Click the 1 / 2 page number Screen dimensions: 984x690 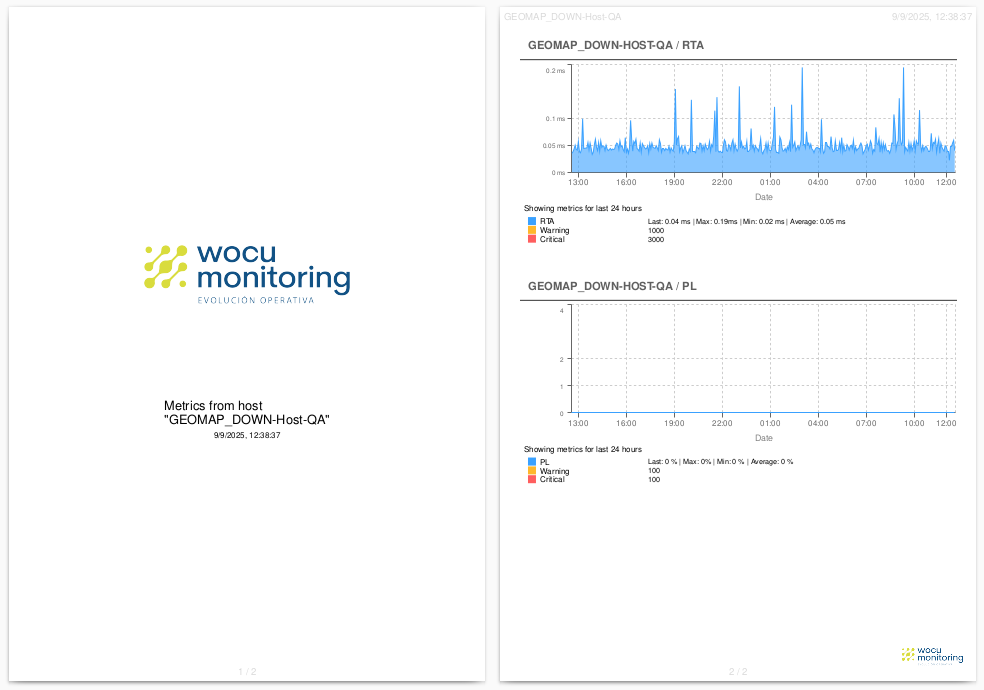pos(247,672)
